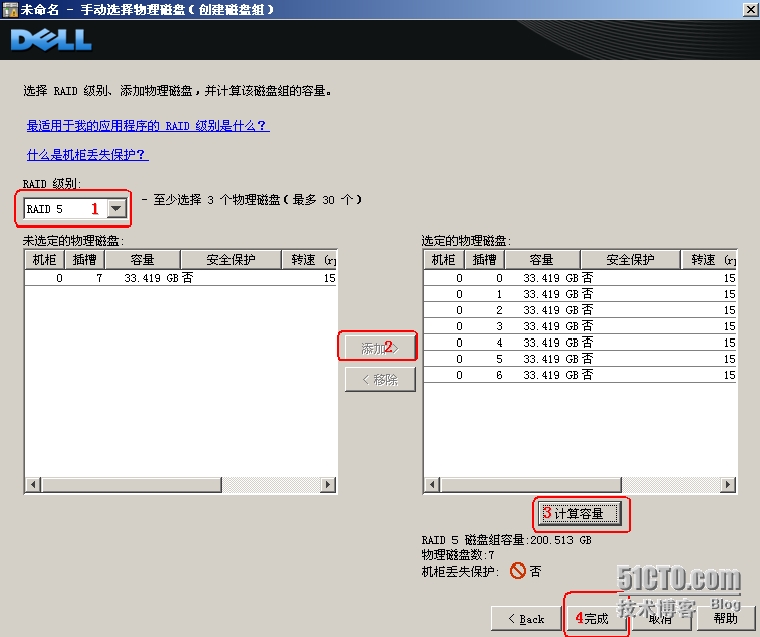760x637 pixels.
Task: Click left scroll arrow of unselected disks list
Action: tap(33, 484)
